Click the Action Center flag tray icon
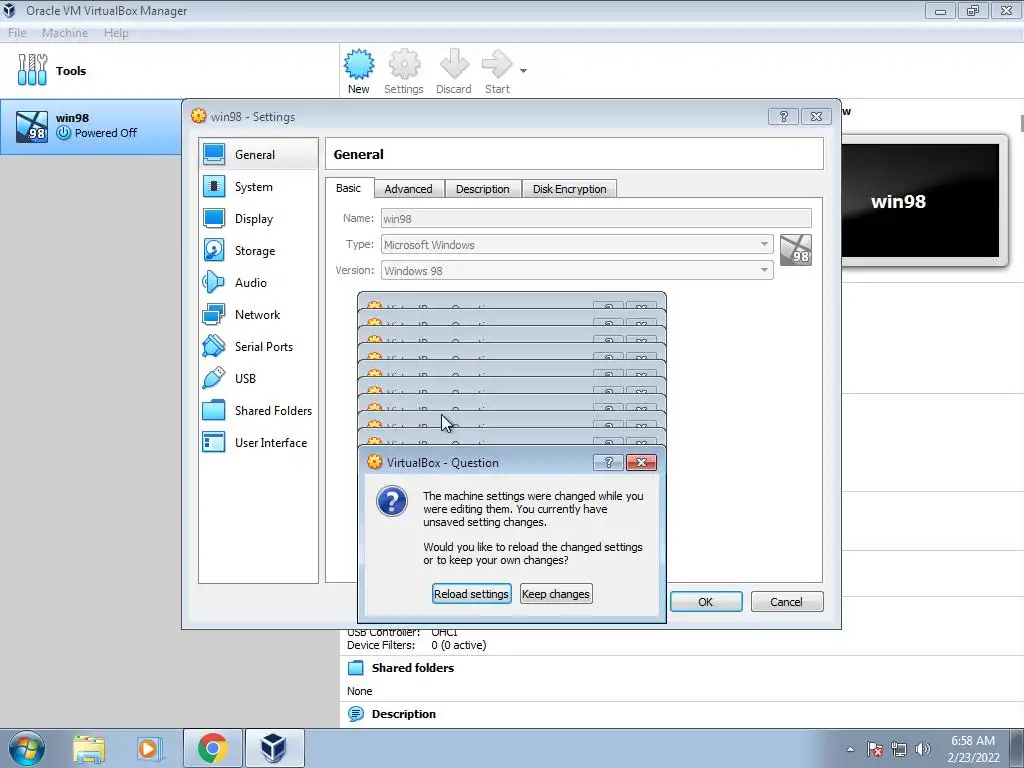The image size is (1024, 768). tap(875, 749)
